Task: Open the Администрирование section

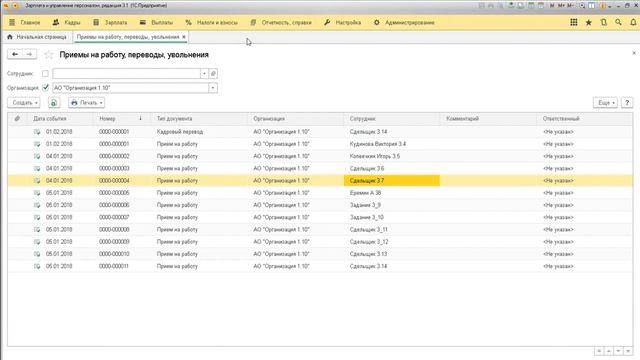Action: point(404,22)
